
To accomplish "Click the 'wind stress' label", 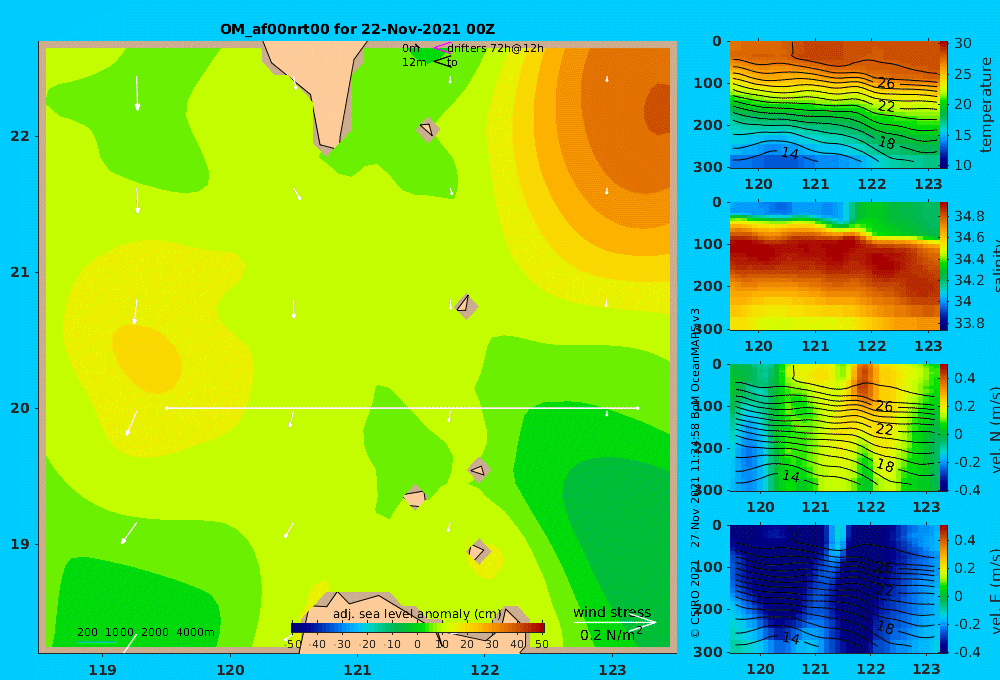I will (612, 612).
